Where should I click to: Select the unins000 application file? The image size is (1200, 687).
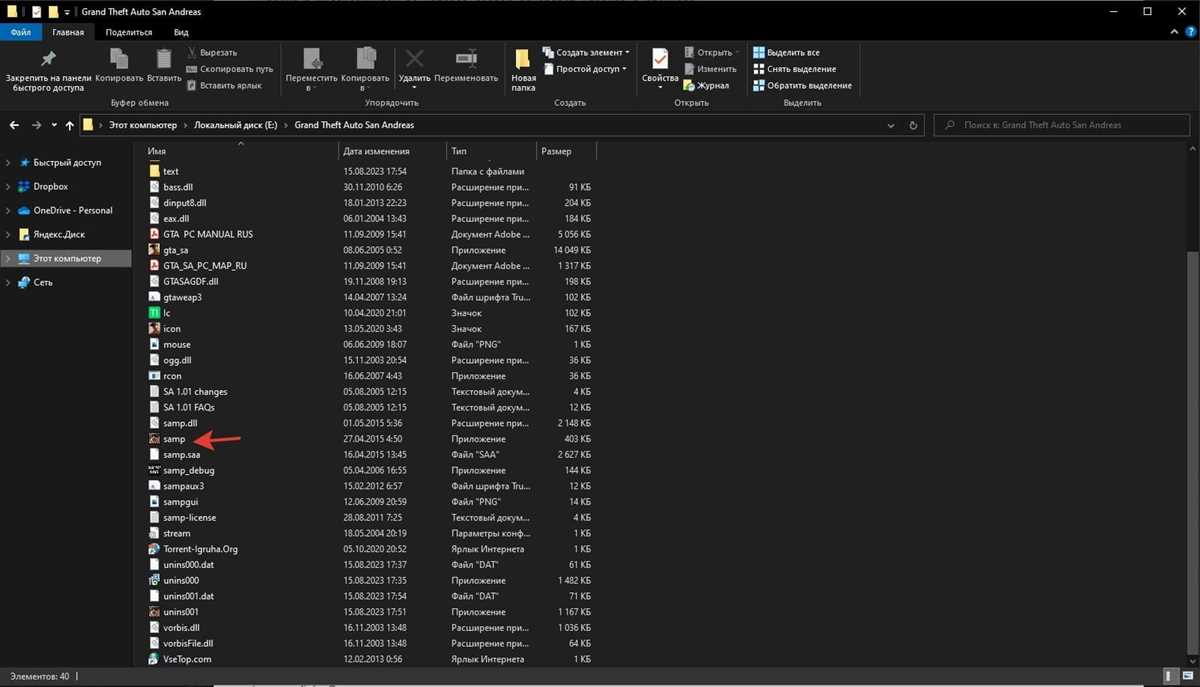181,580
